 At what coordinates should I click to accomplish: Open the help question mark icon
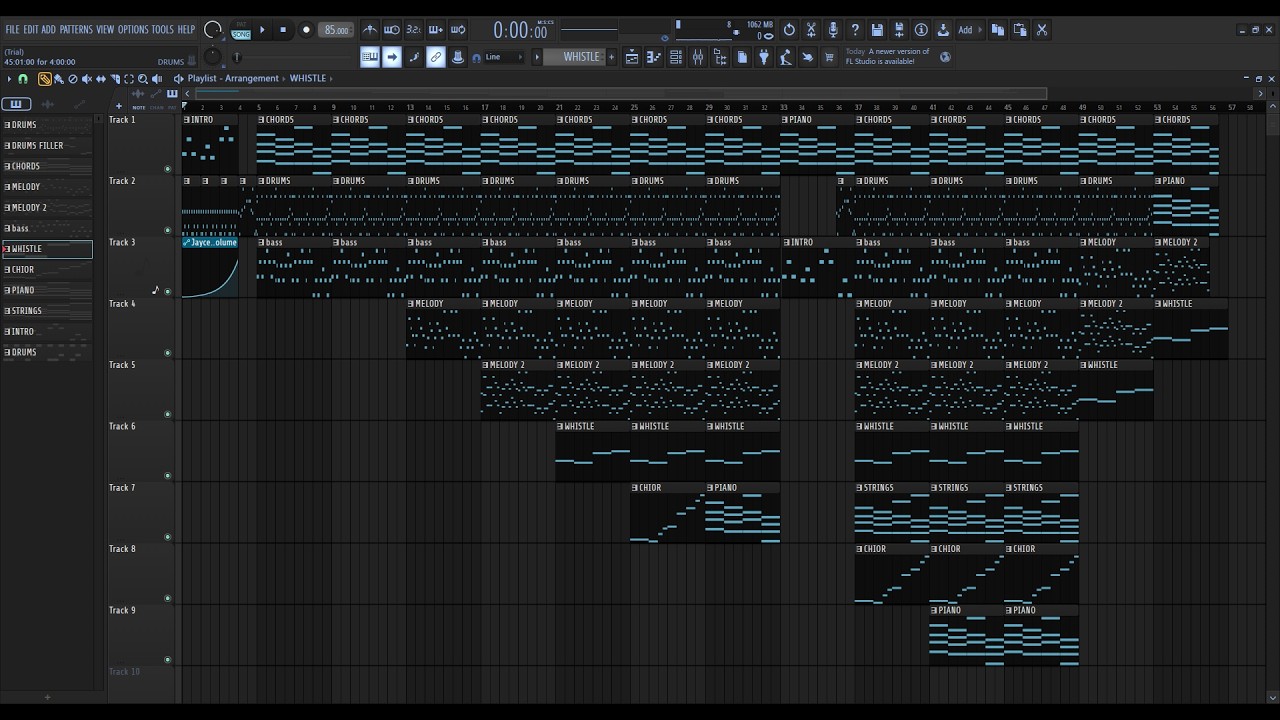[x=855, y=30]
